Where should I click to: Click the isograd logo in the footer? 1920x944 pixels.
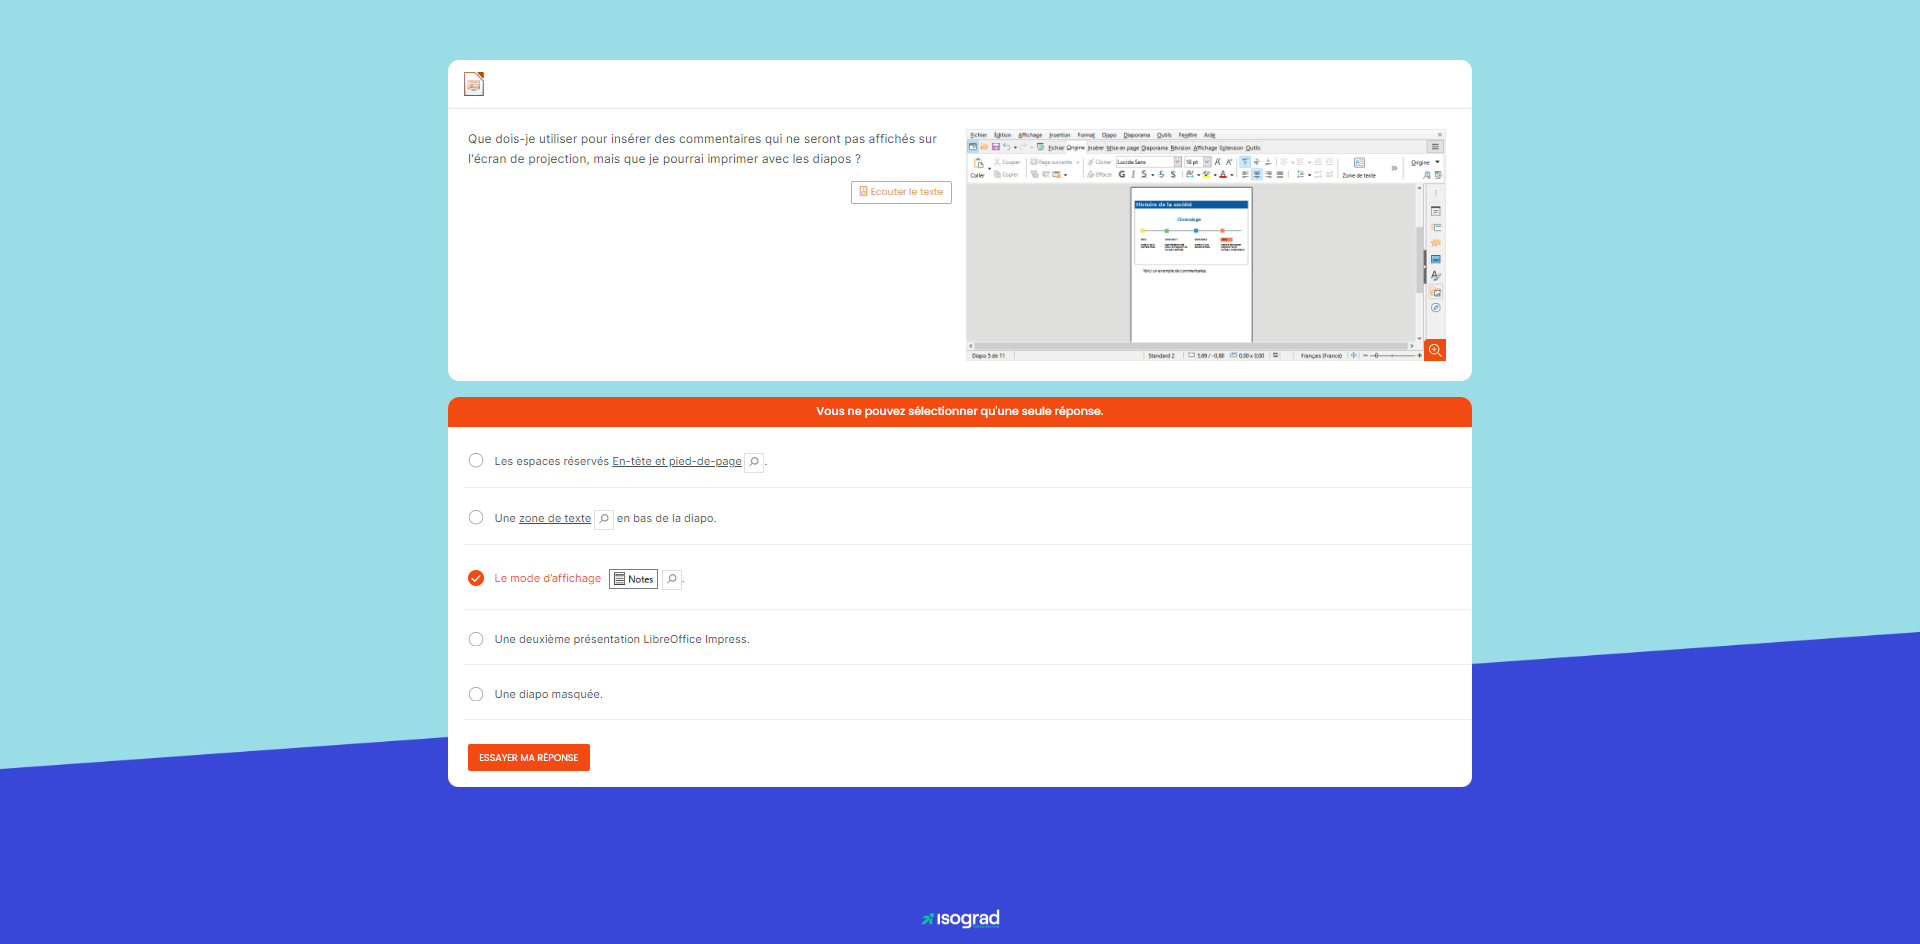(x=960, y=918)
